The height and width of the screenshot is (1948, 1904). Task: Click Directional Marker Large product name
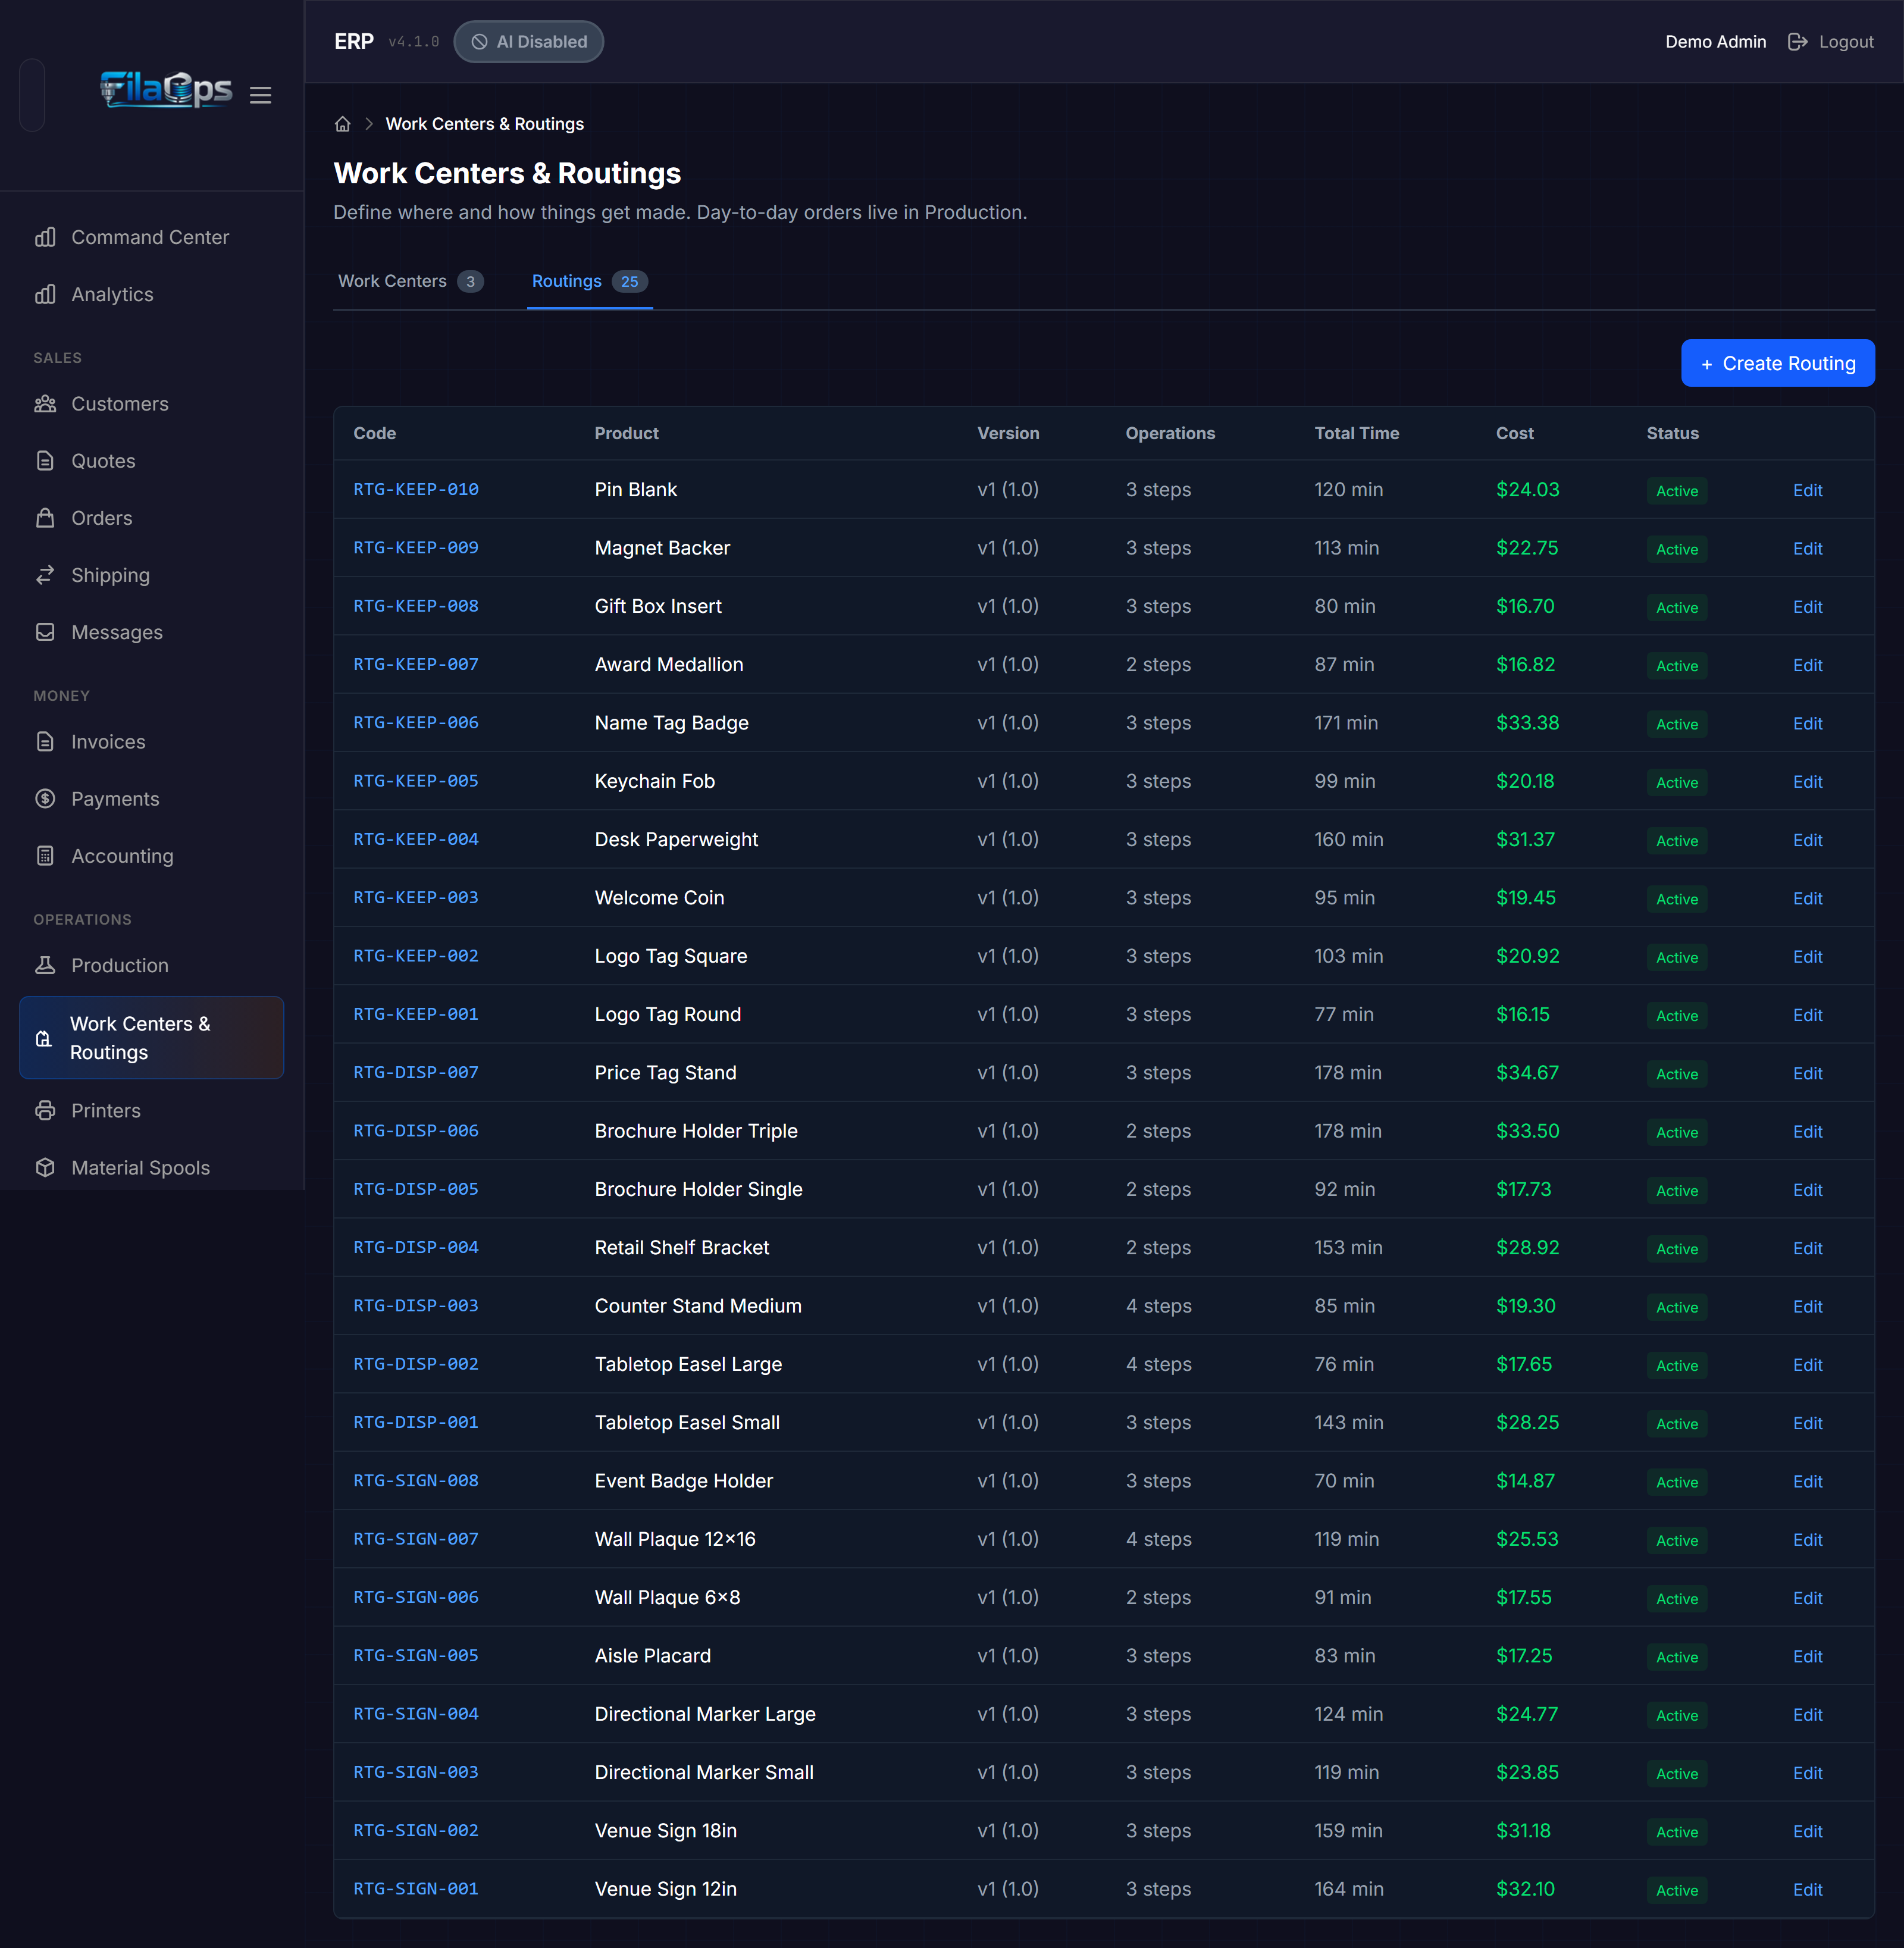click(705, 1714)
